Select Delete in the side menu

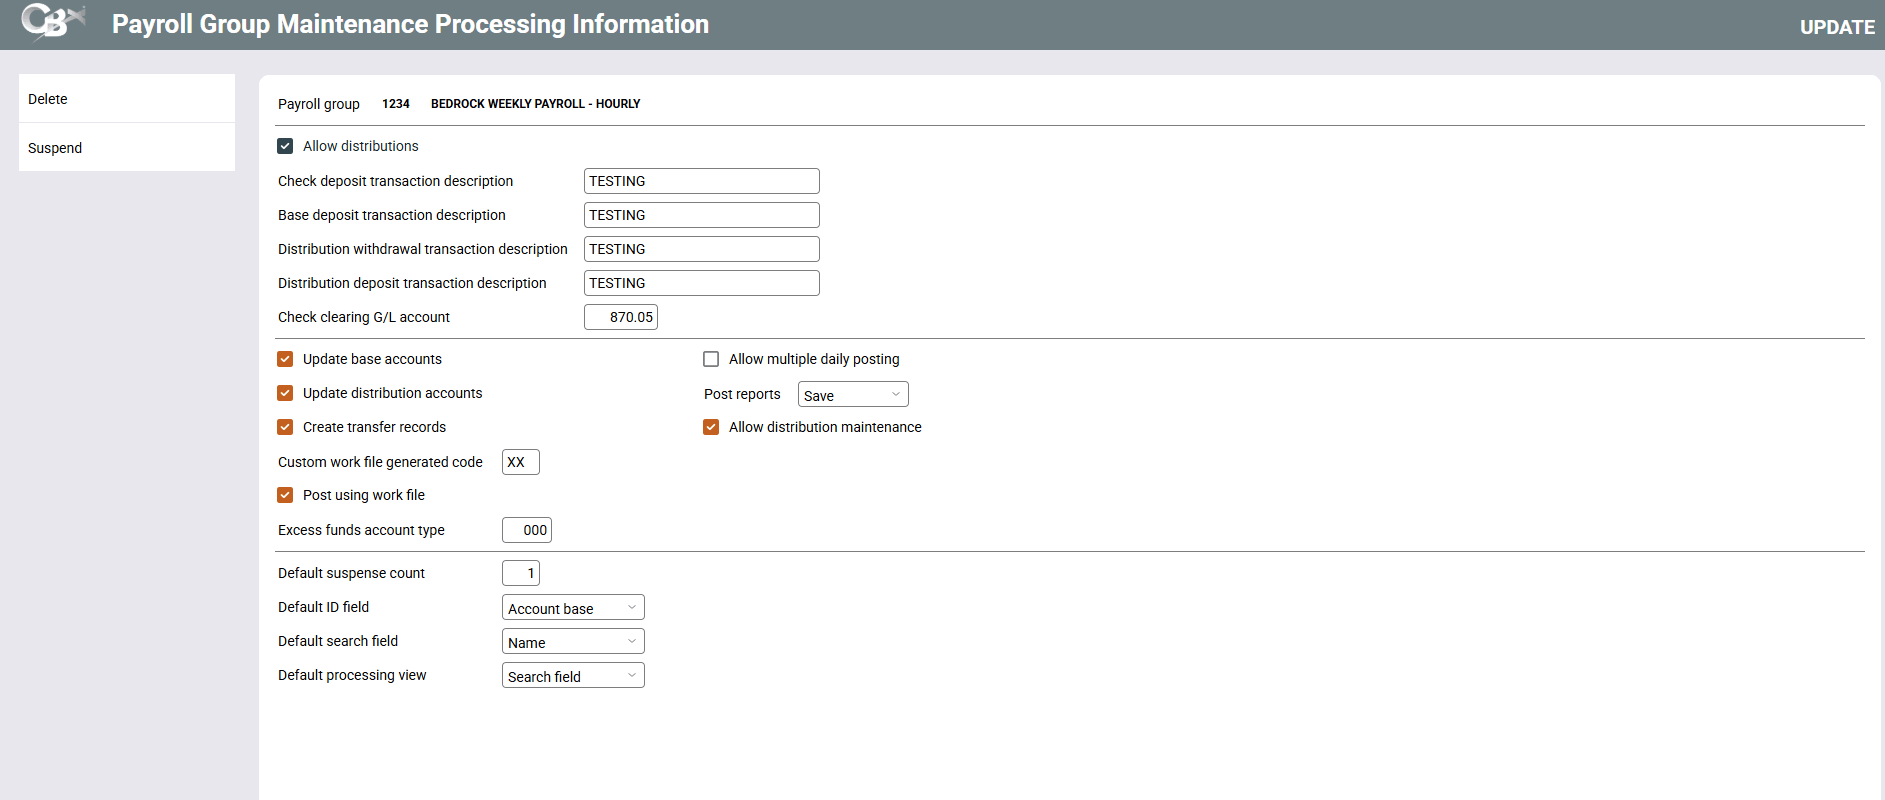(48, 99)
